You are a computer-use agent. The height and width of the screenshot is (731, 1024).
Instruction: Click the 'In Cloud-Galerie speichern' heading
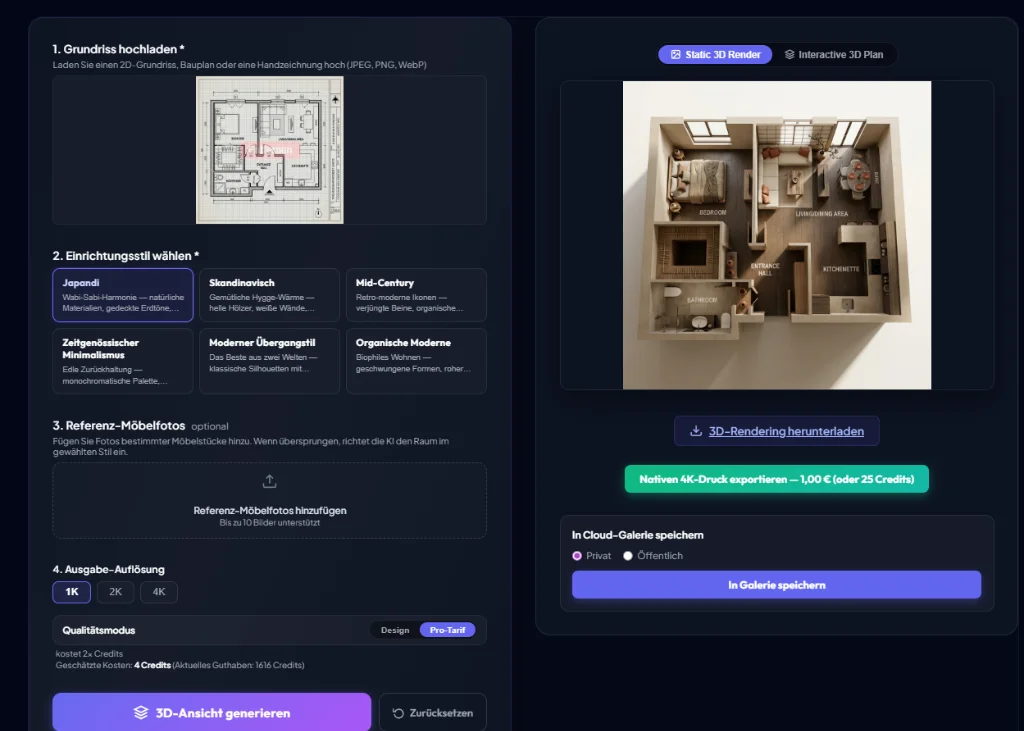pos(637,535)
